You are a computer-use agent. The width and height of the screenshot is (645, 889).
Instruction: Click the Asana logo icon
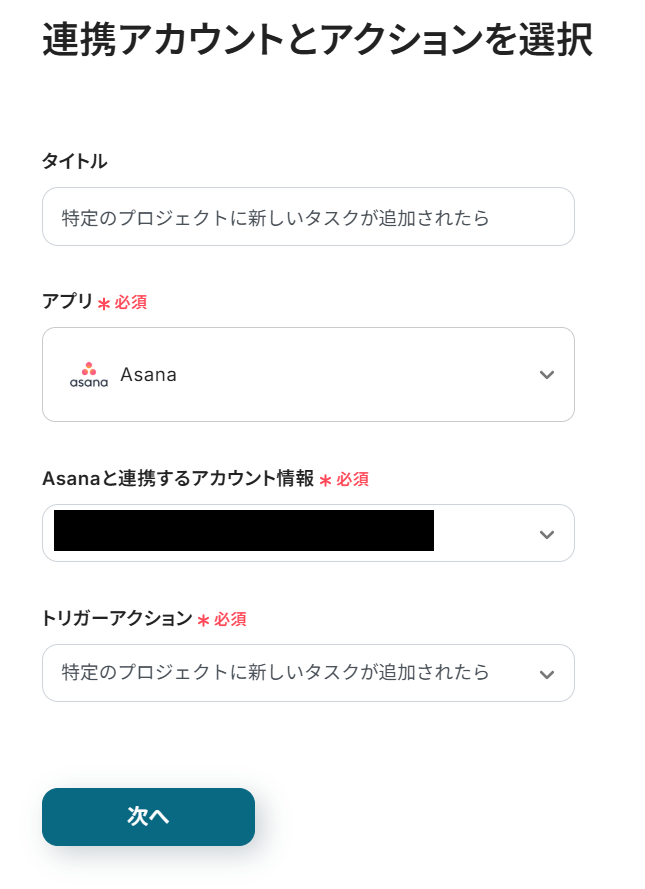click(x=89, y=375)
